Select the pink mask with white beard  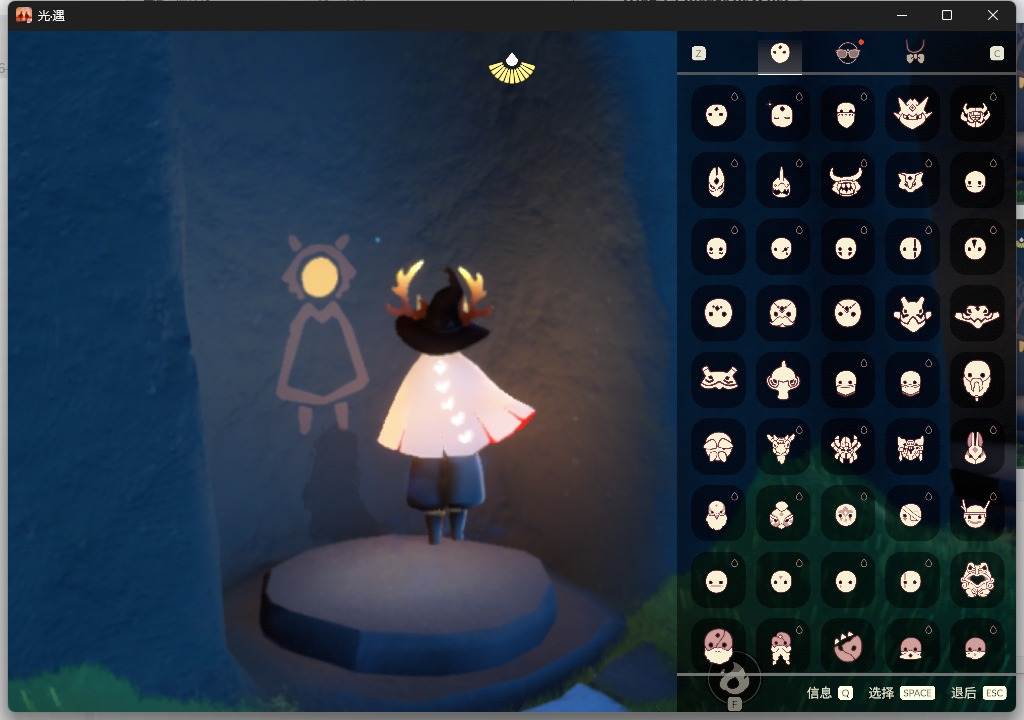coord(718,646)
